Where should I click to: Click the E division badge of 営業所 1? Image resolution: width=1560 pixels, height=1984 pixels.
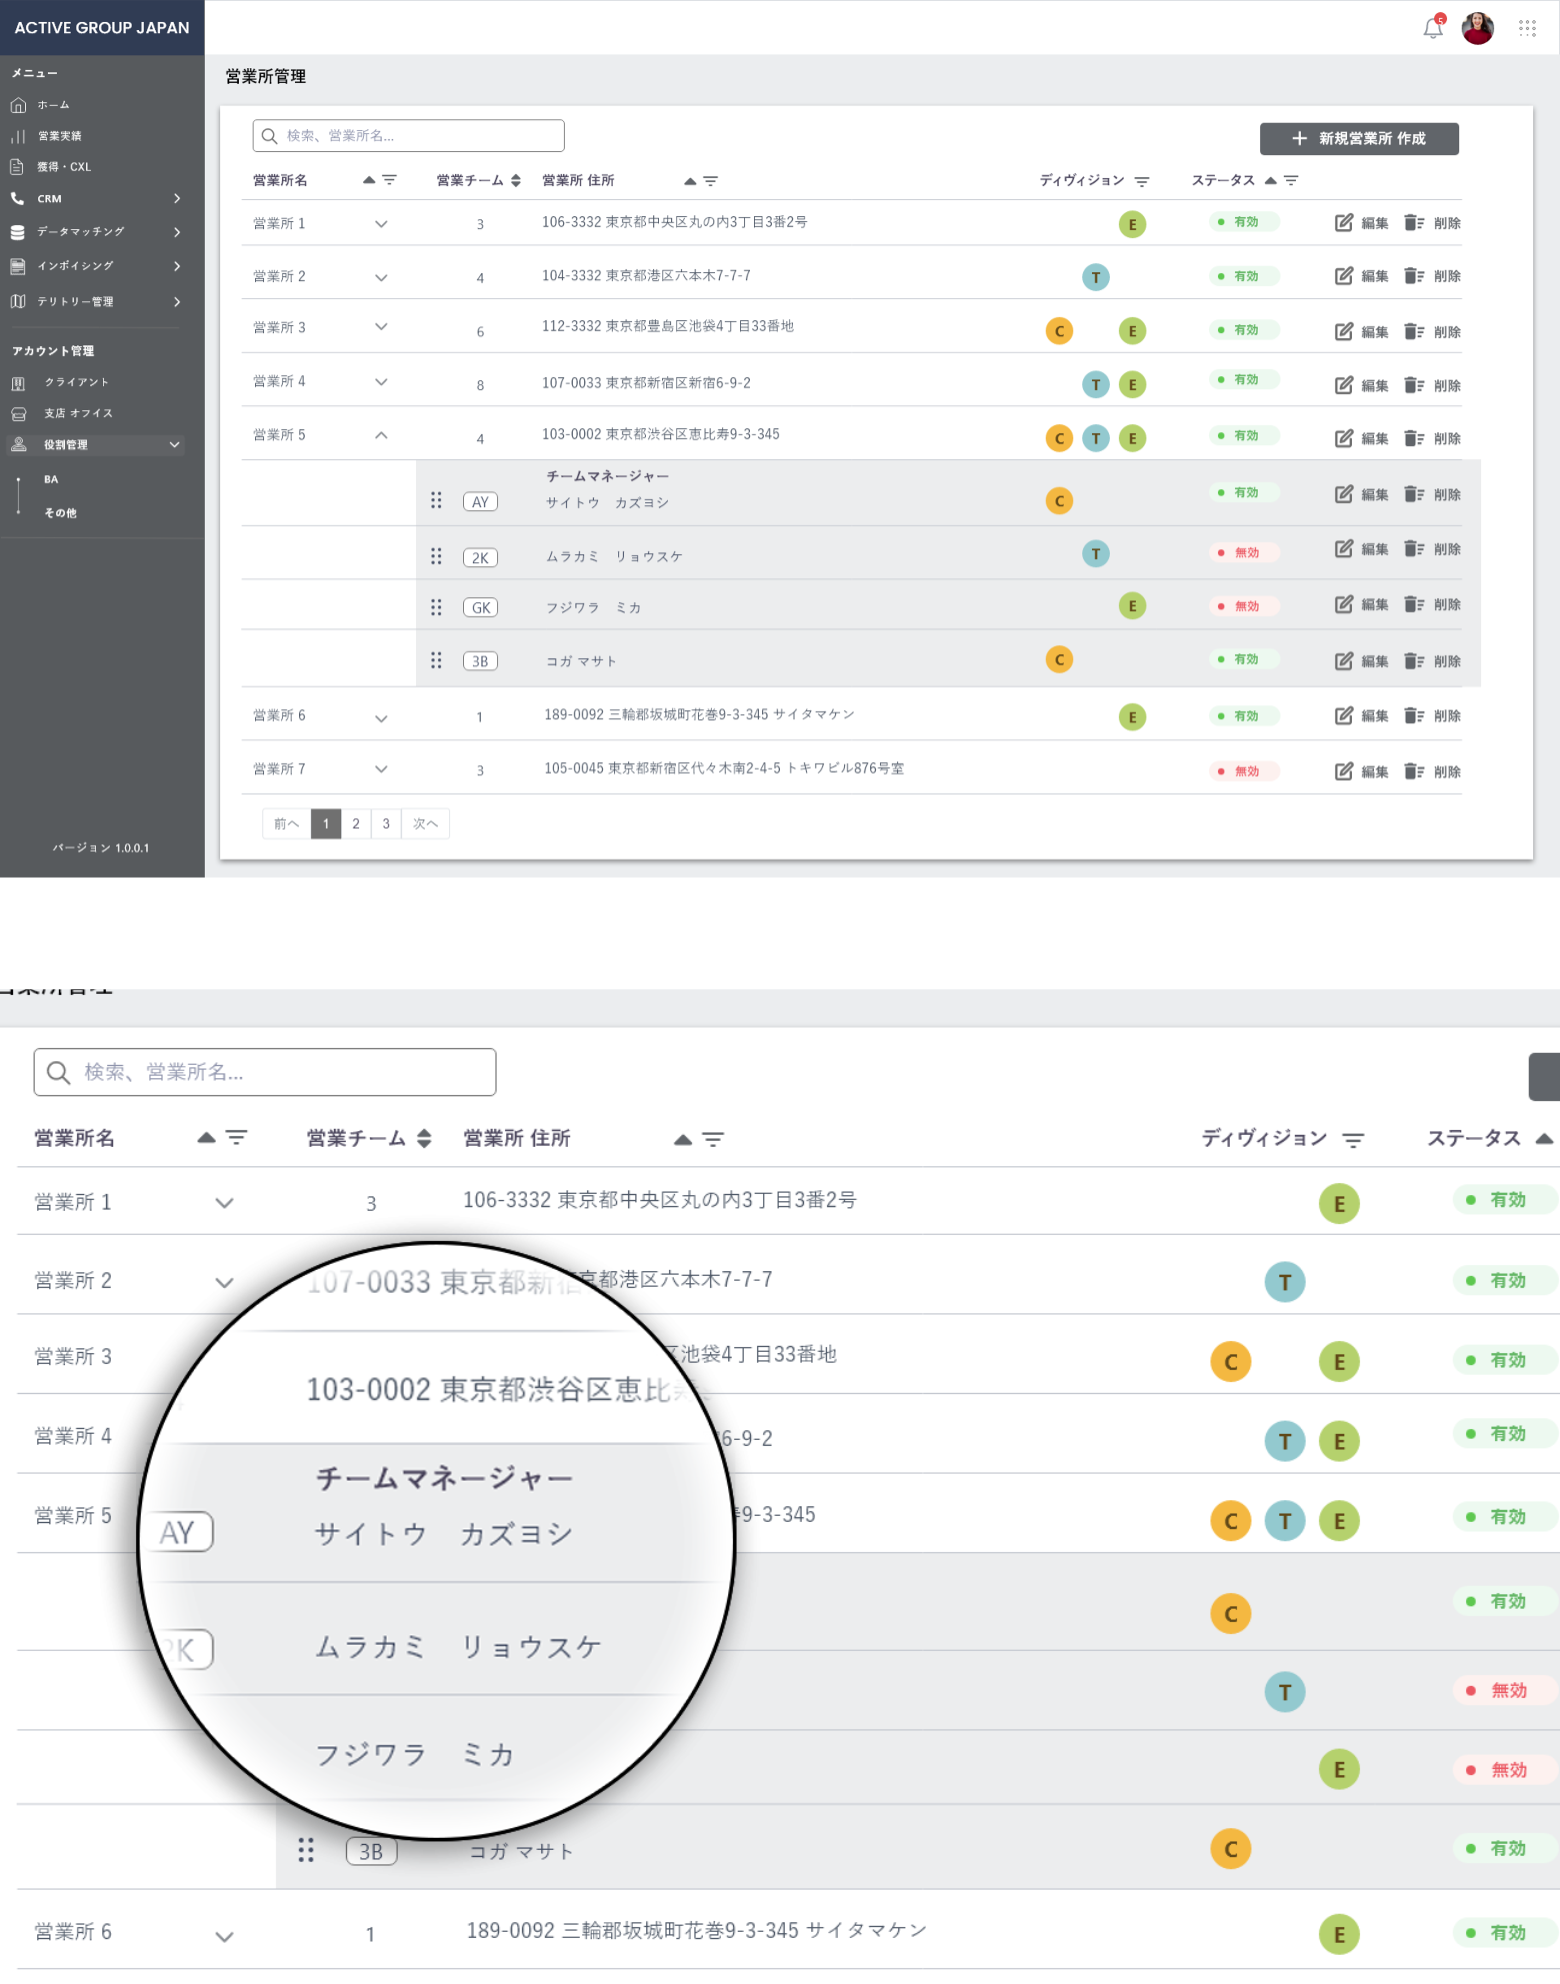point(1132,224)
